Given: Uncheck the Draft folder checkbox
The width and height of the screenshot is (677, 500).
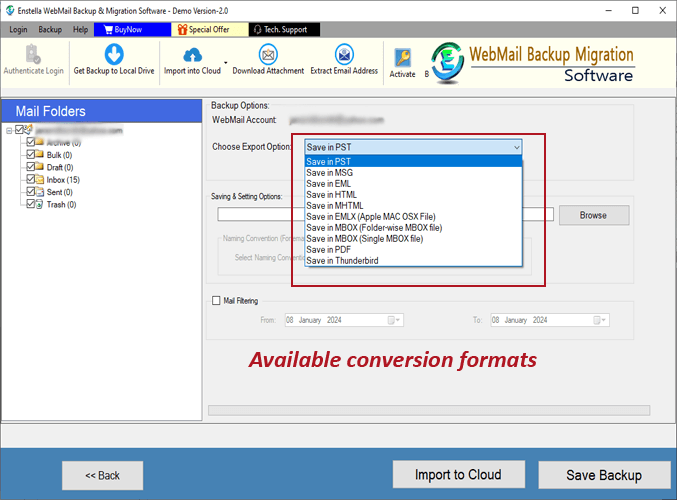Looking at the screenshot, I should [31, 166].
